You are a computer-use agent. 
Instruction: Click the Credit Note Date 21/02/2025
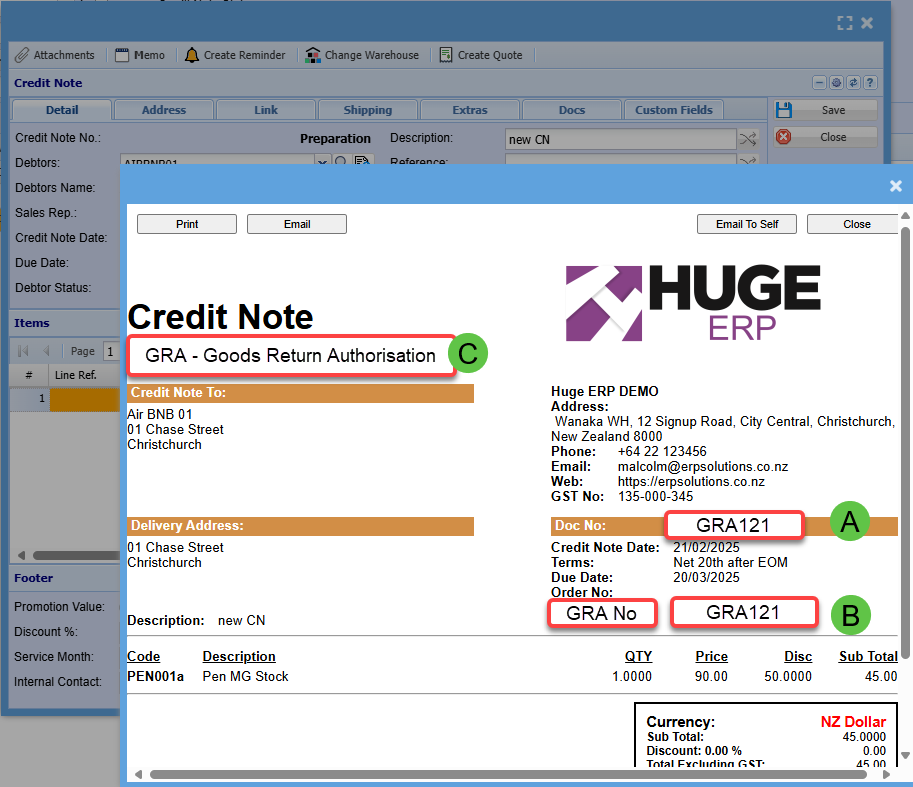(x=706, y=547)
